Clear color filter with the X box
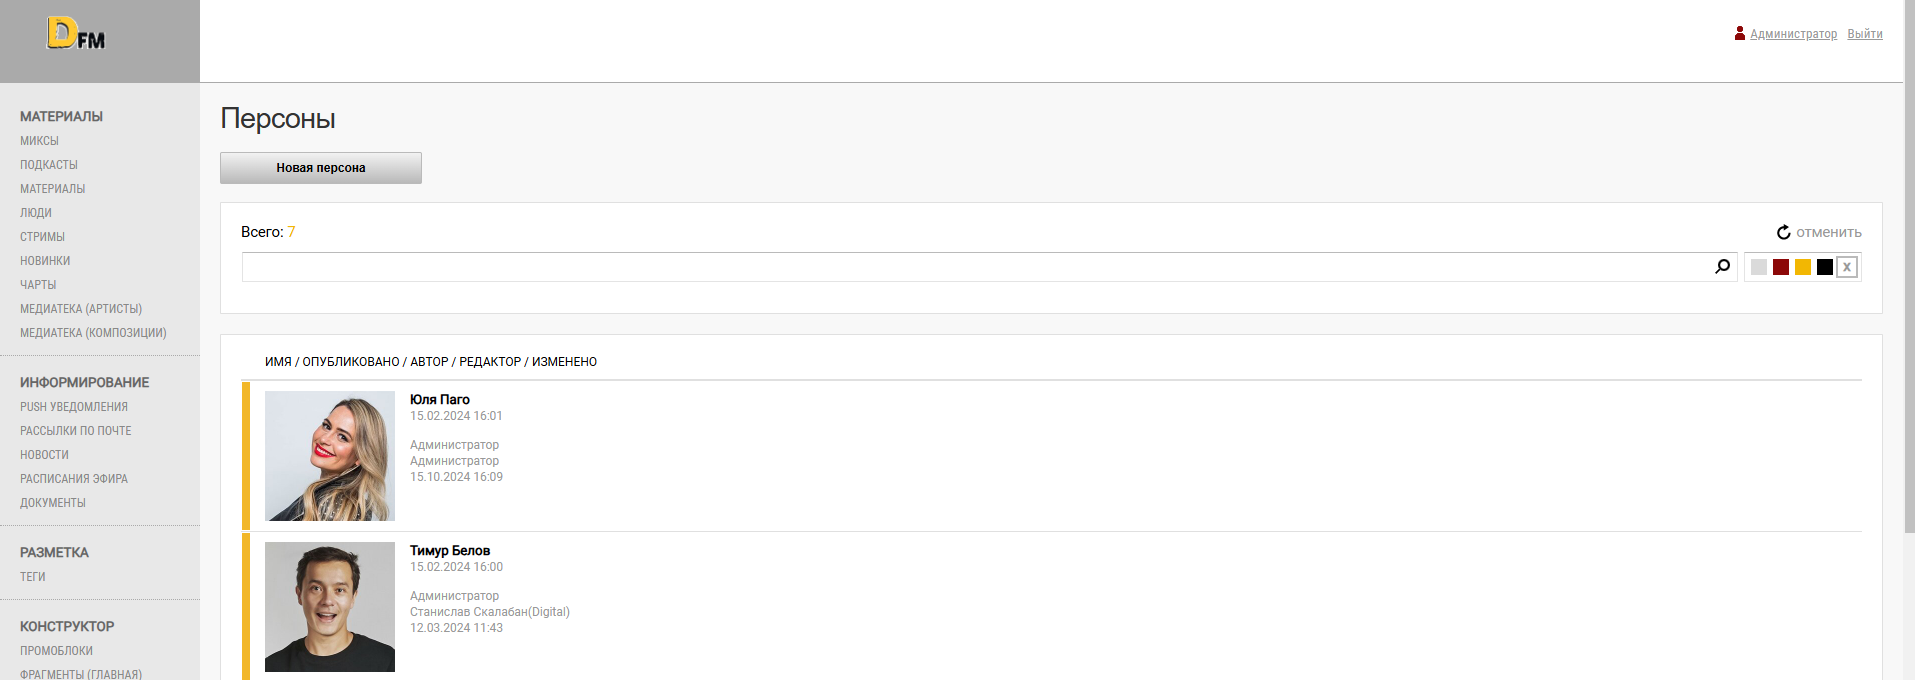The image size is (1915, 680). pos(1847,267)
